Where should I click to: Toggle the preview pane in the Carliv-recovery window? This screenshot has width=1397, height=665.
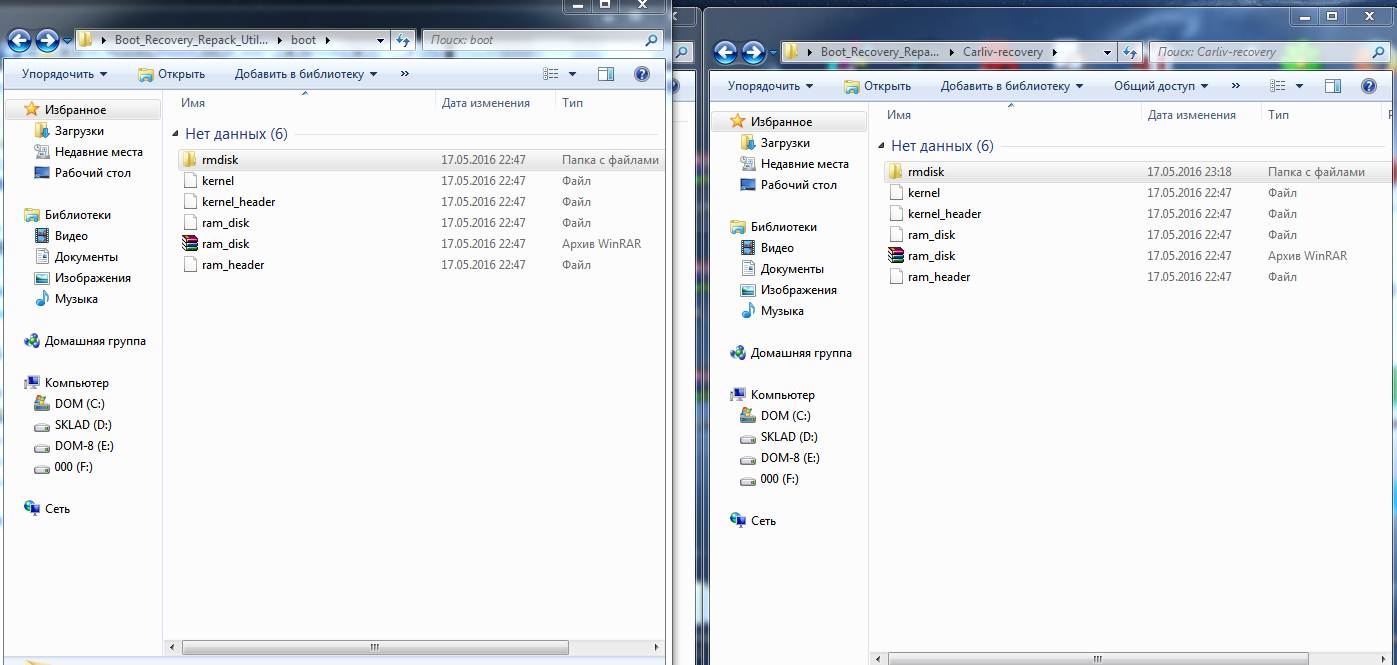coord(1332,86)
